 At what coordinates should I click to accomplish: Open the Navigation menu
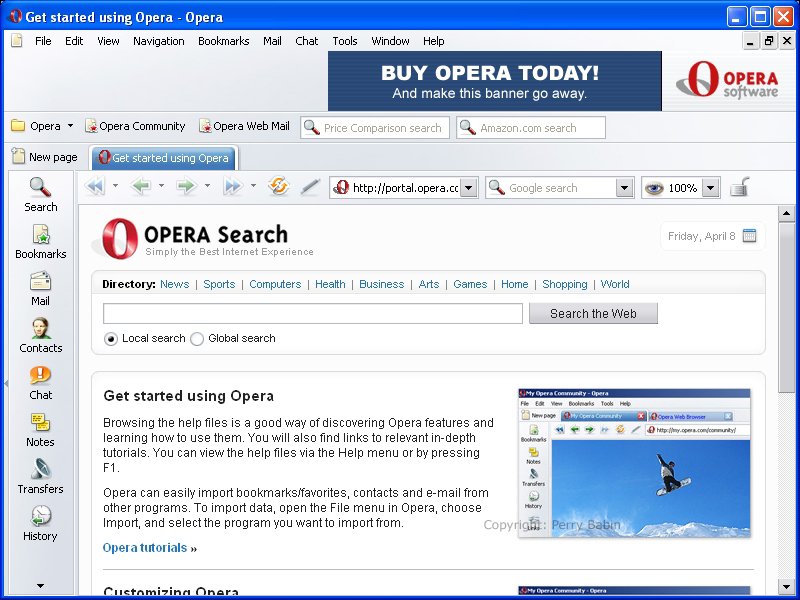click(159, 41)
